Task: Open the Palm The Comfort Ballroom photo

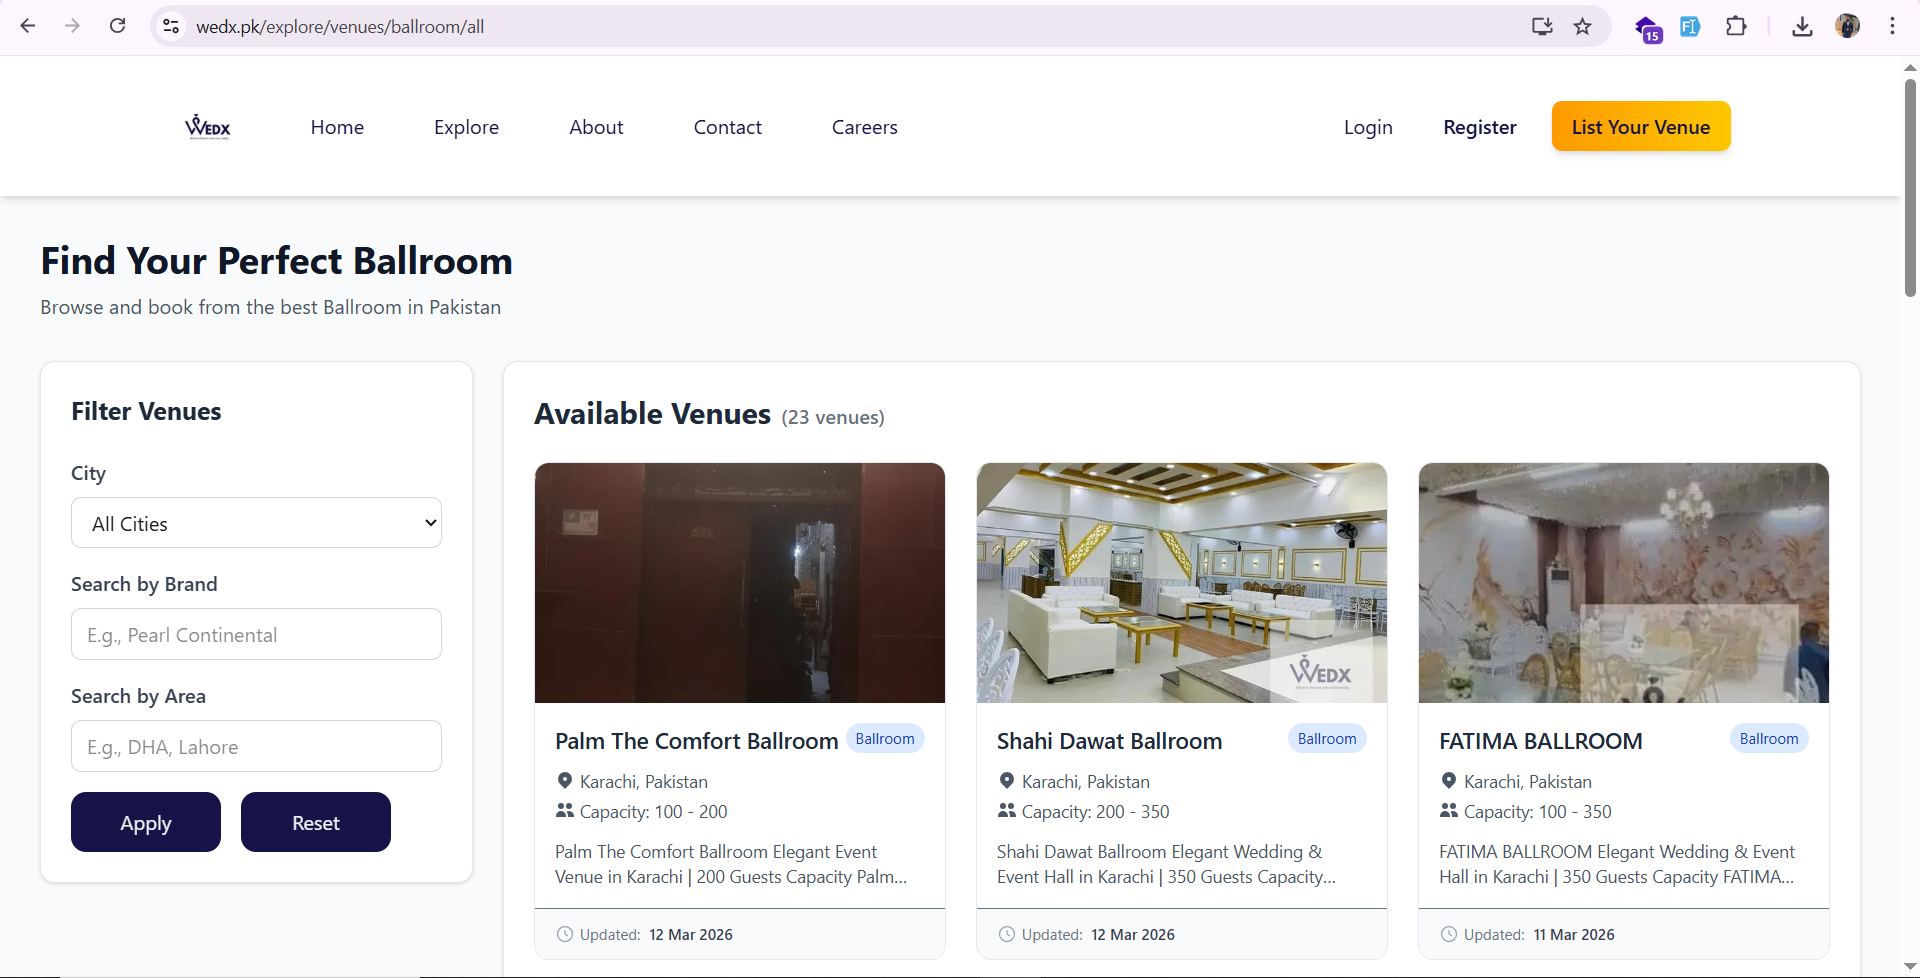Action: [x=740, y=583]
